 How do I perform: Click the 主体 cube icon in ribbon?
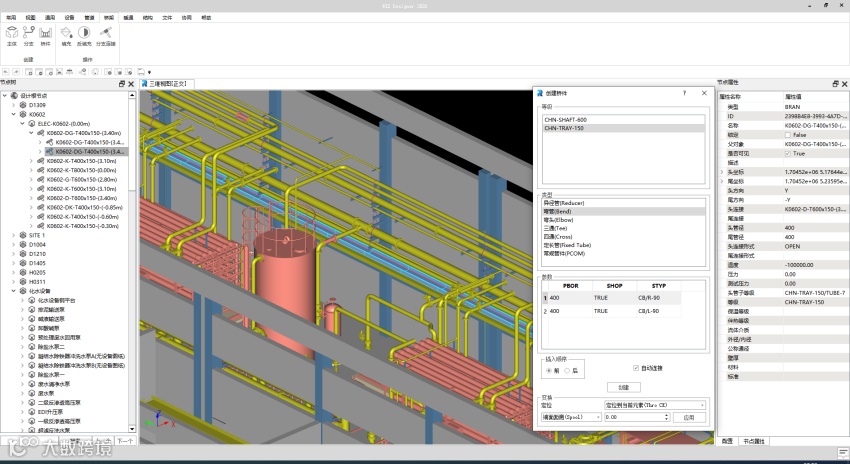(12, 34)
